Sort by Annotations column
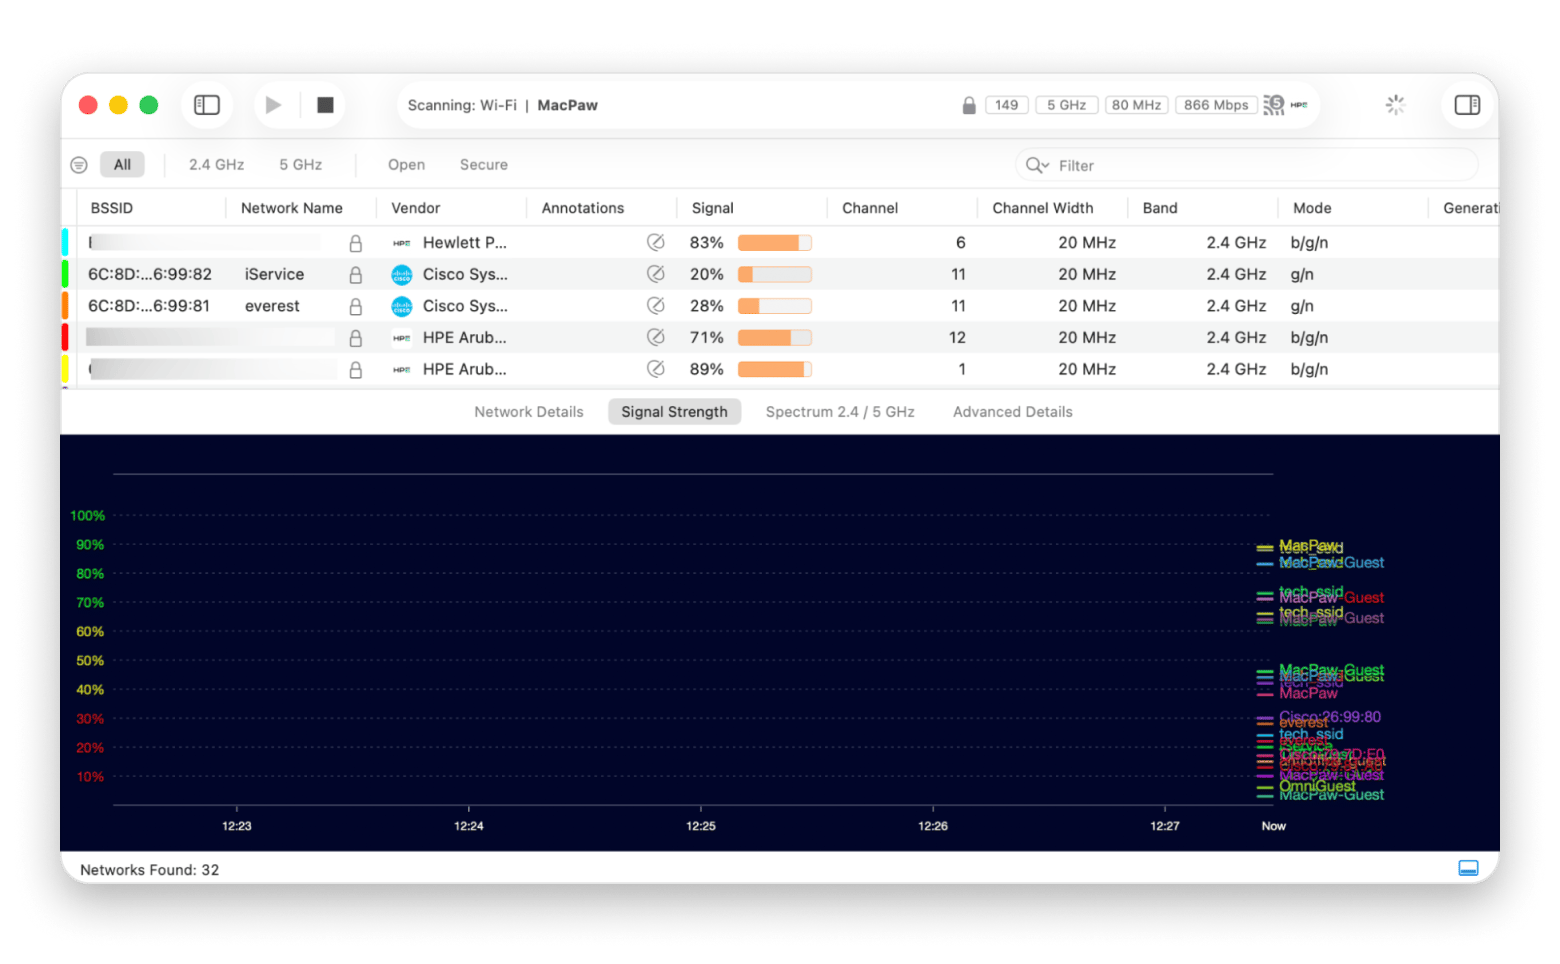This screenshot has width=1560, height=964. pos(582,208)
